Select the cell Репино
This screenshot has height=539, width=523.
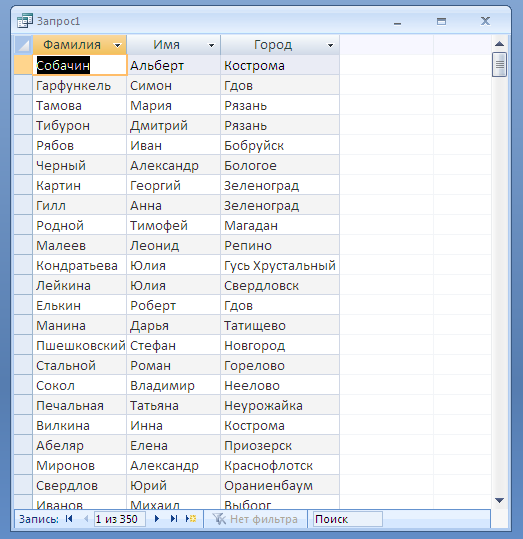pyautogui.click(x=280, y=245)
